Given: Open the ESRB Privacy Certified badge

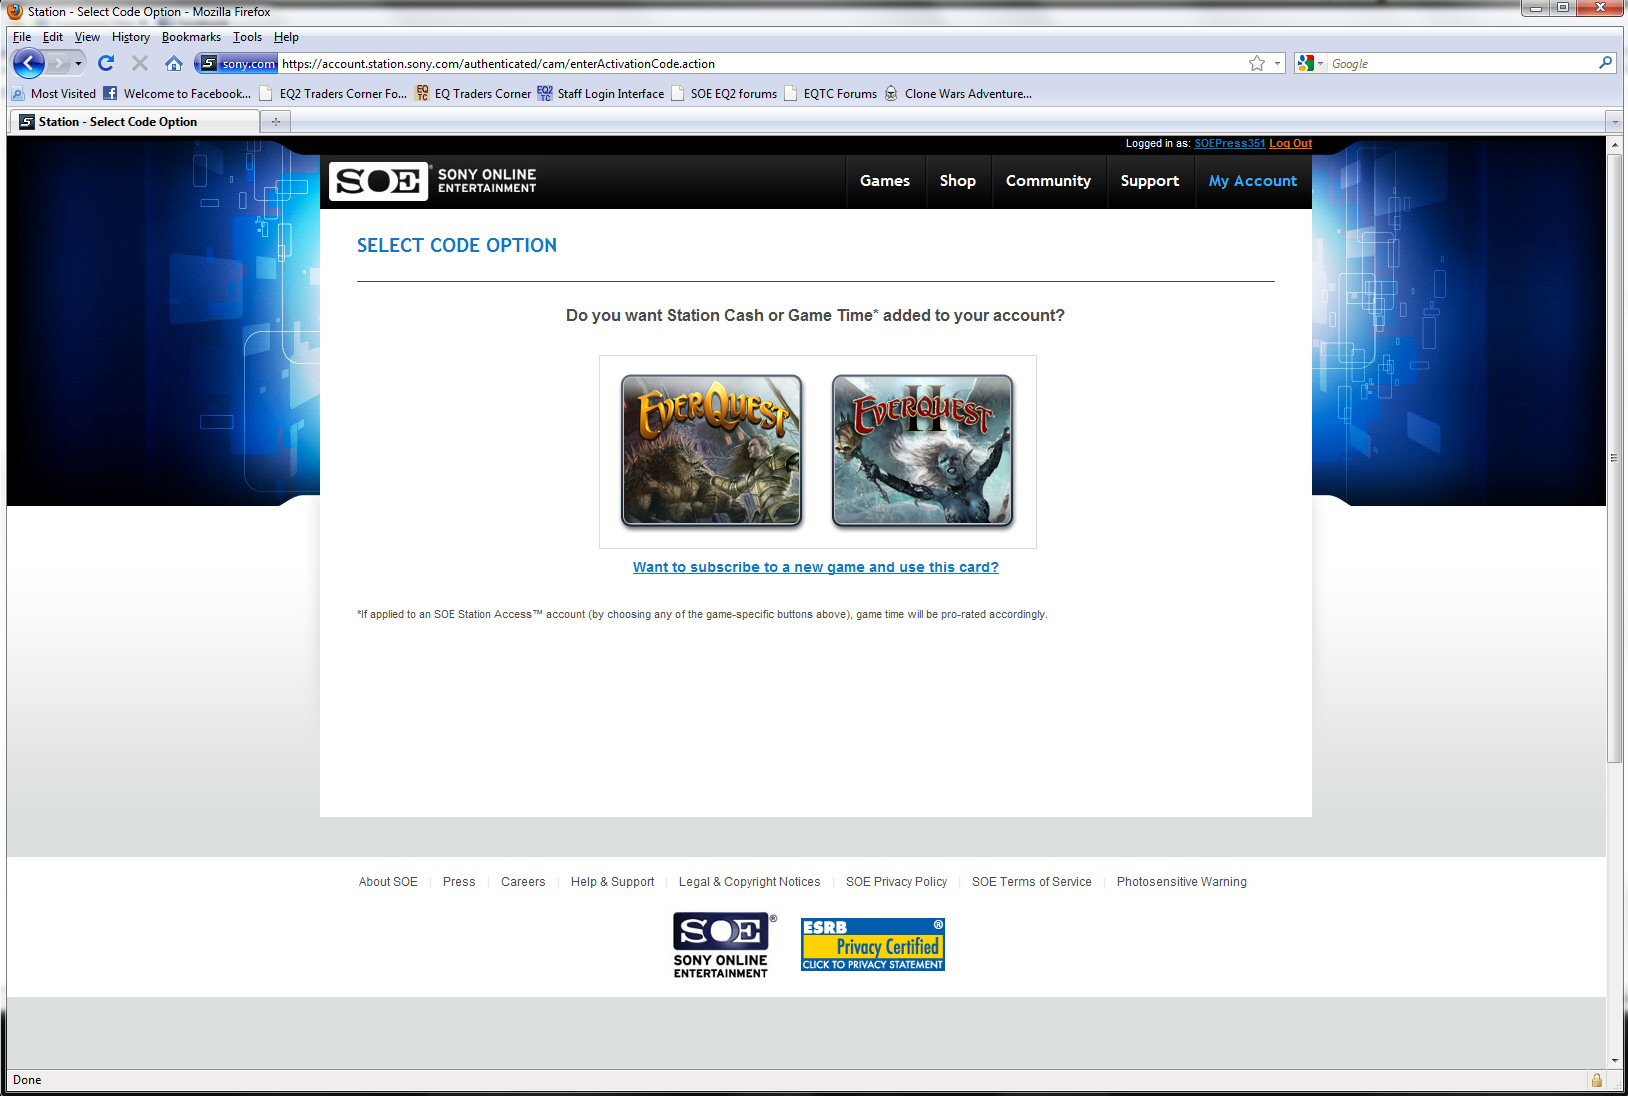Looking at the screenshot, I should click(x=872, y=945).
